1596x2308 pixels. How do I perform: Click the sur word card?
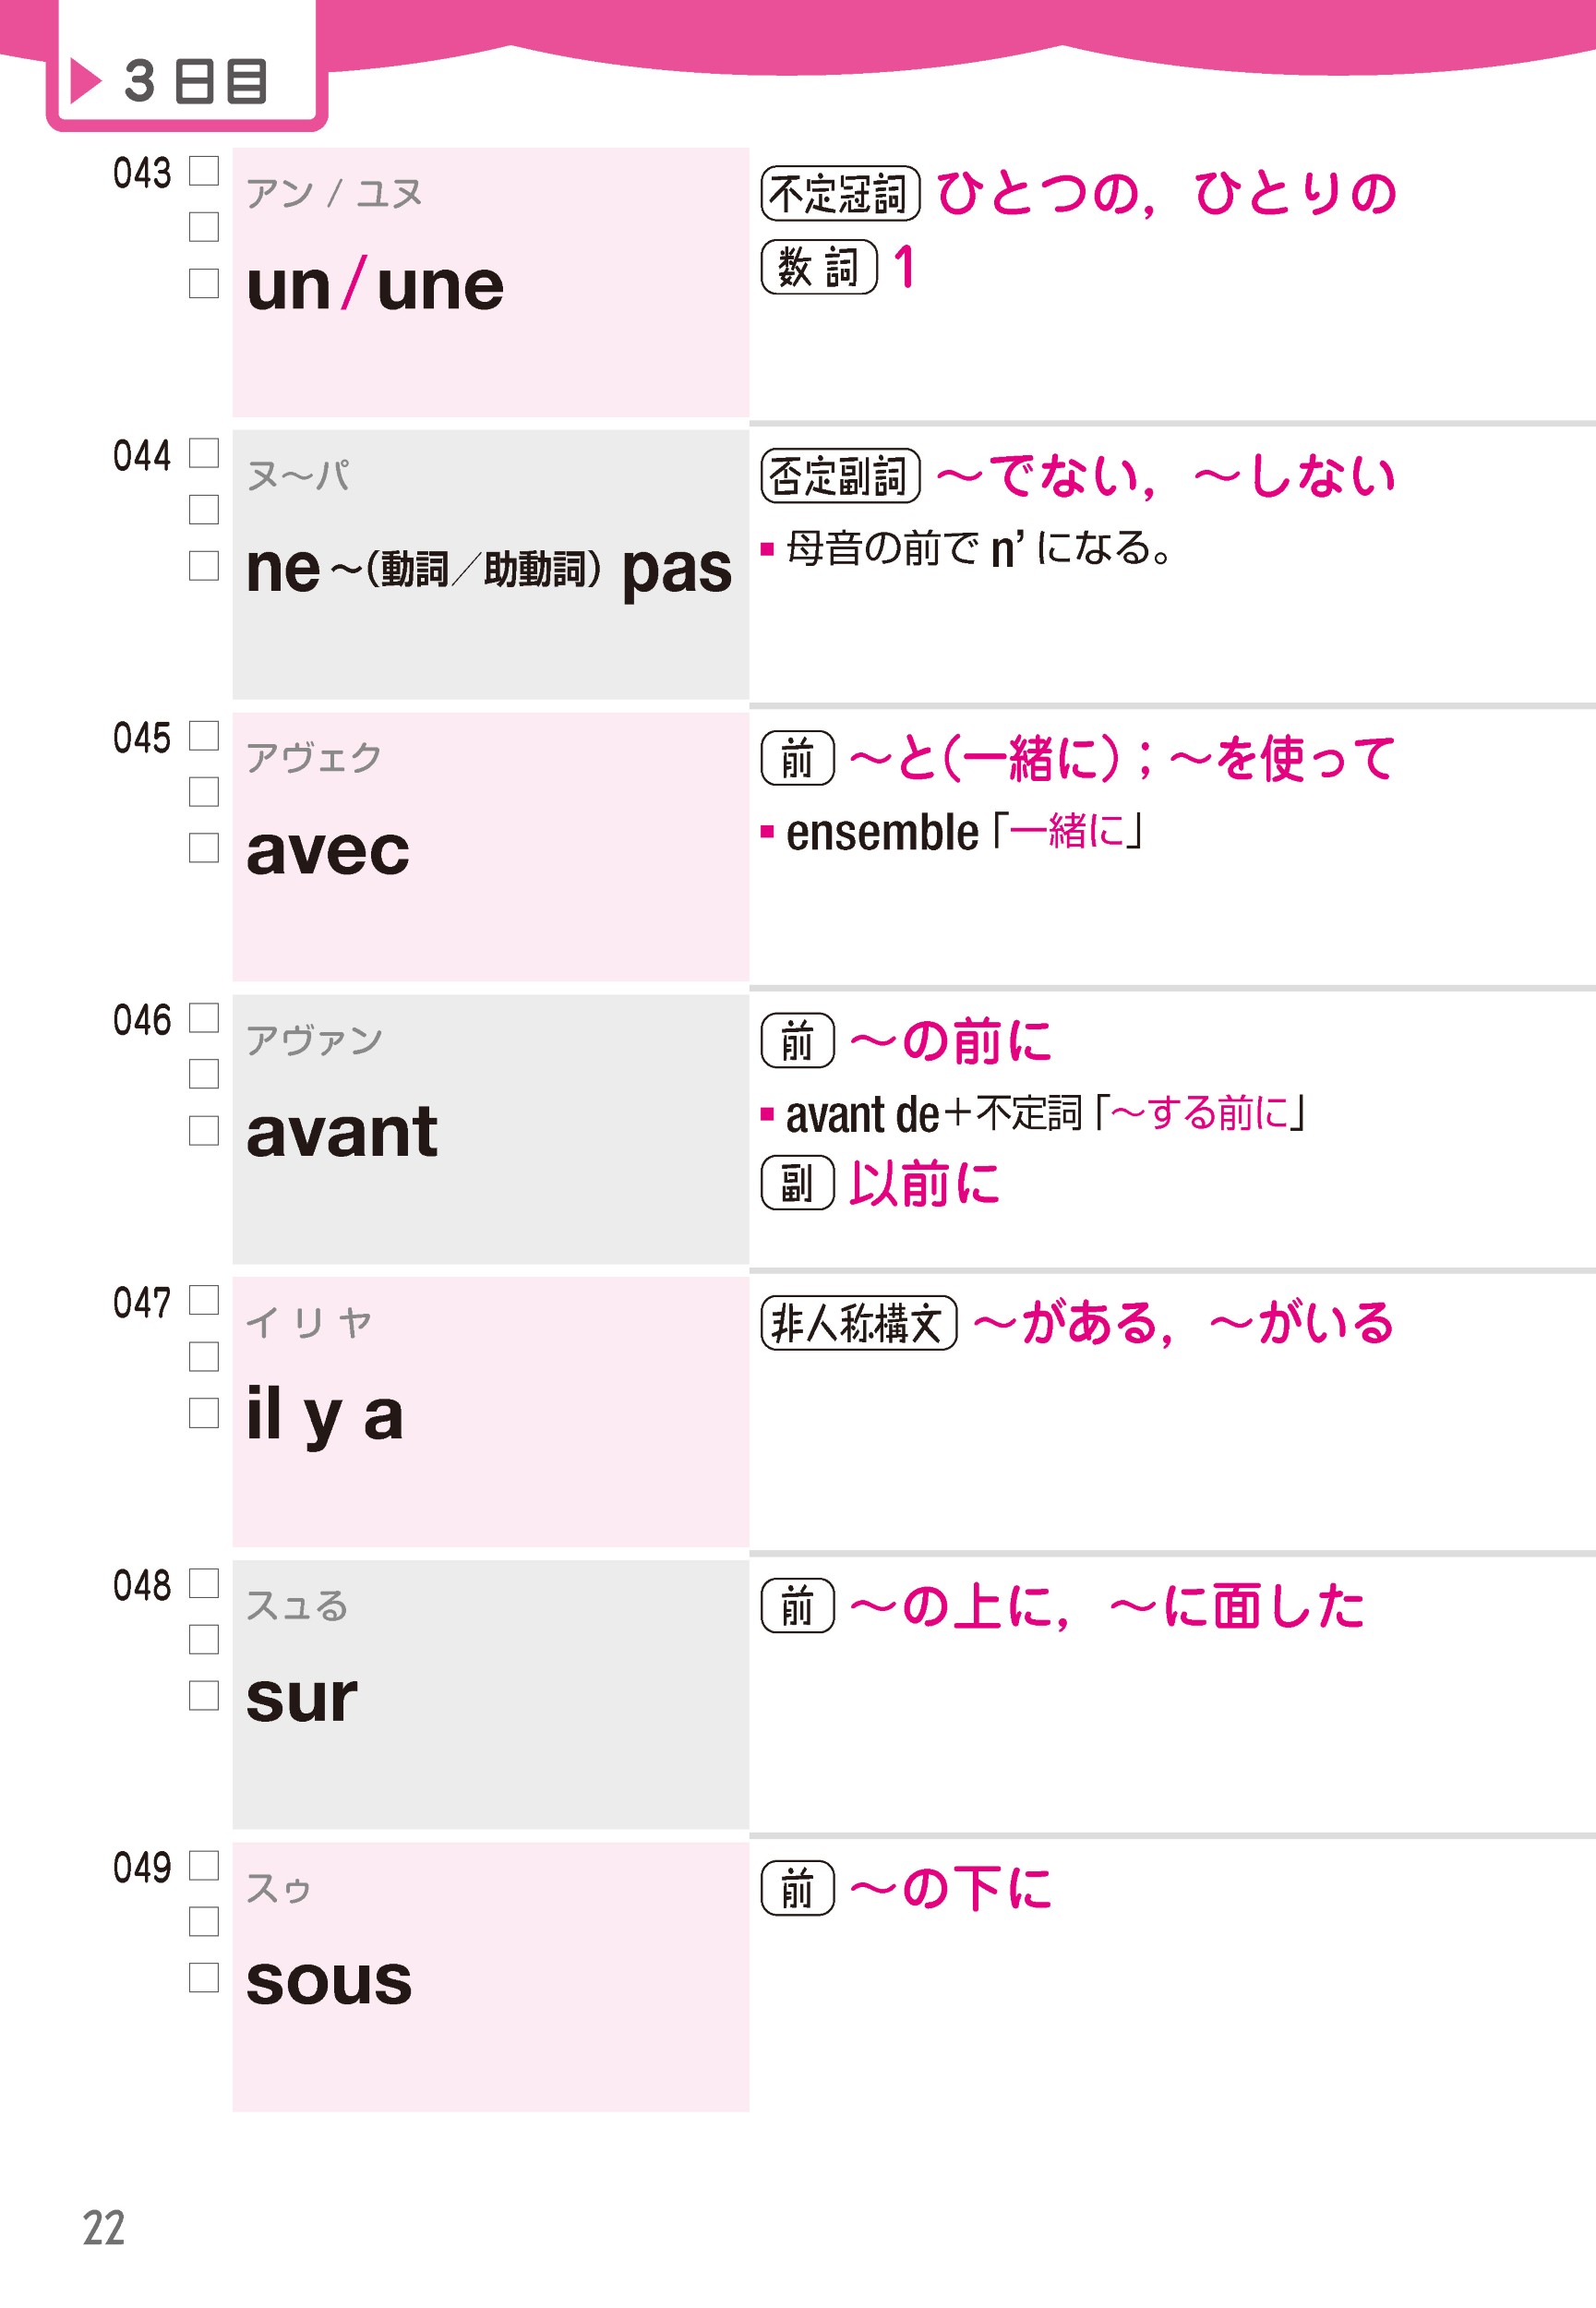(491, 1694)
